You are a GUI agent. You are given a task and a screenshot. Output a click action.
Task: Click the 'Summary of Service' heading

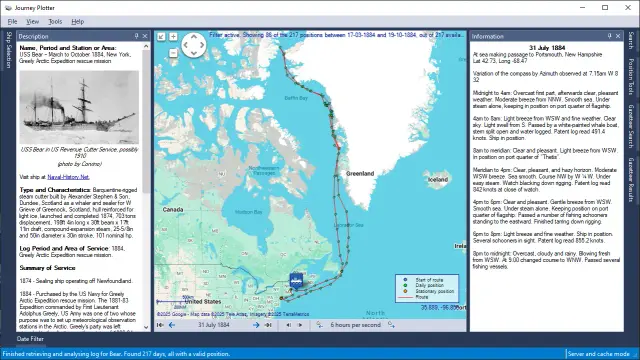pos(47,268)
